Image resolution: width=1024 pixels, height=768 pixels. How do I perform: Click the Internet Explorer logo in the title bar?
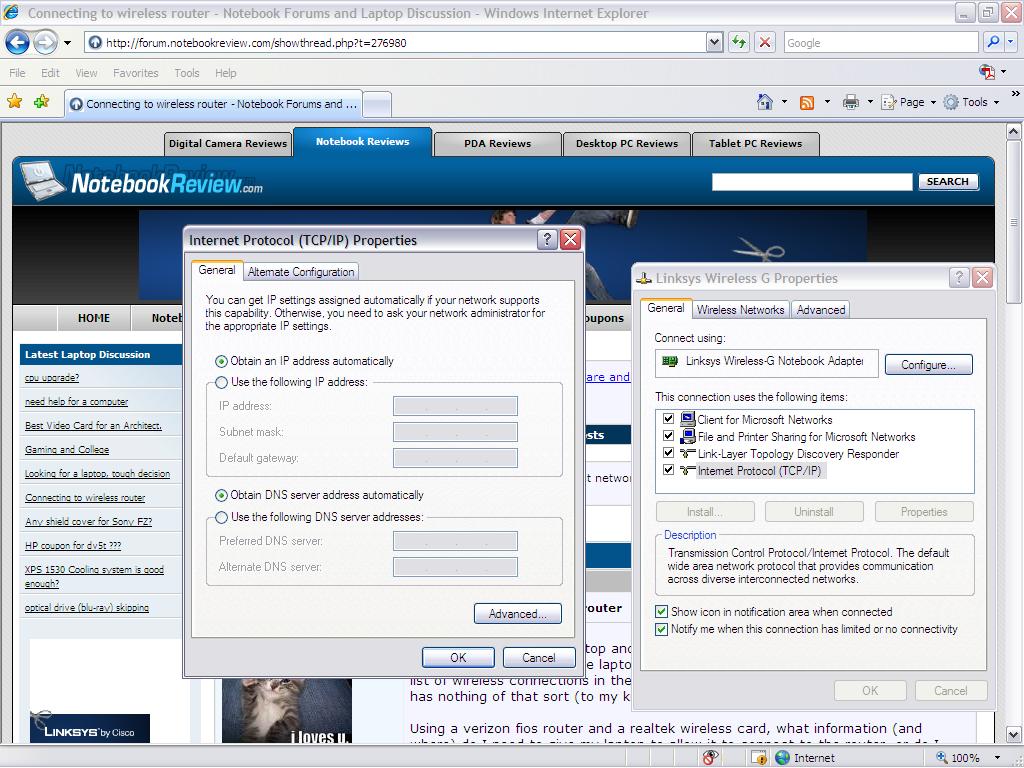(11, 12)
